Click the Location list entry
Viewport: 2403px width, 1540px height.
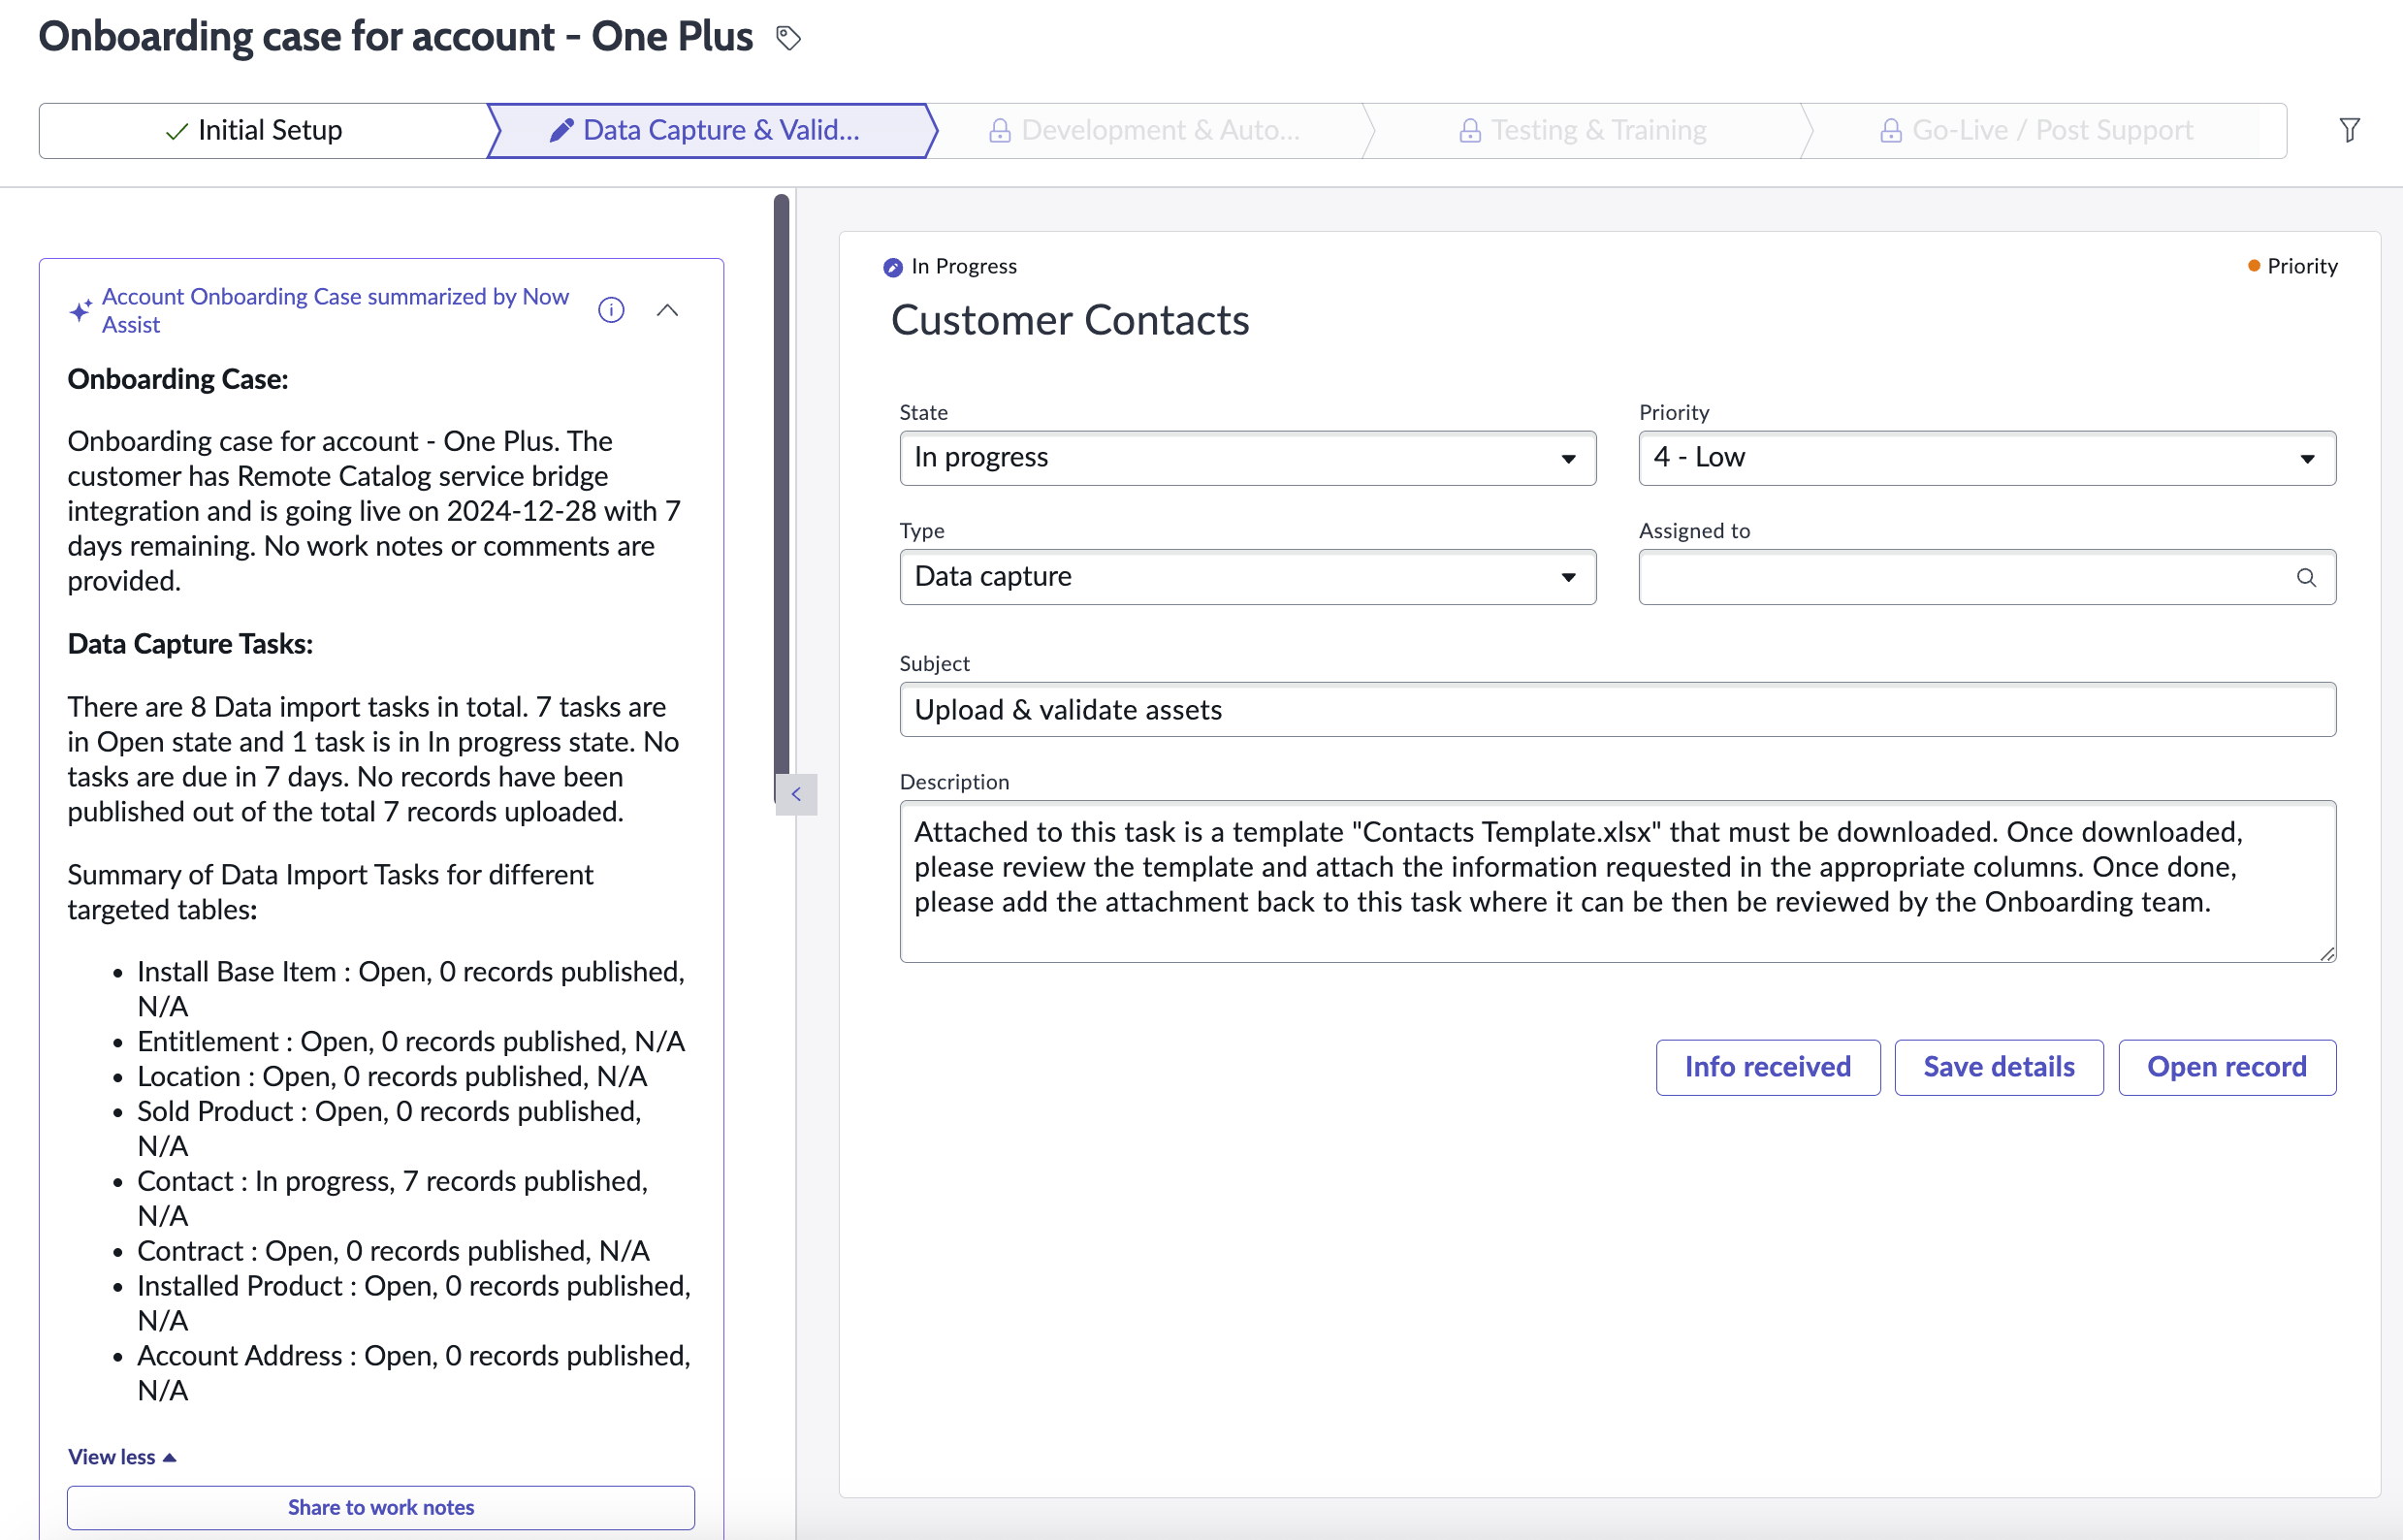392,1077
